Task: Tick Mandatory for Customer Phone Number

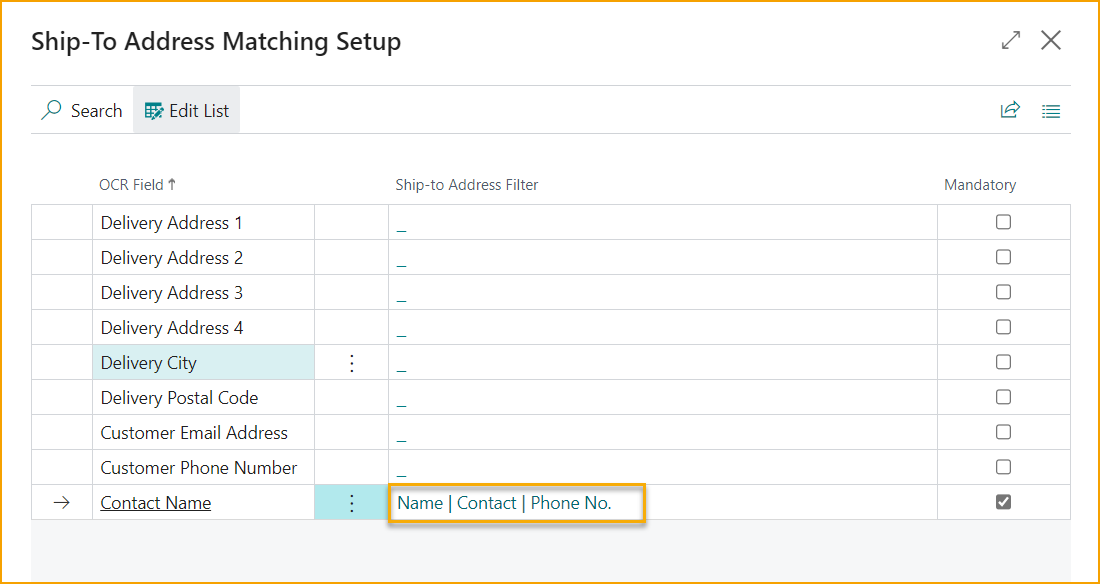Action: (1004, 467)
